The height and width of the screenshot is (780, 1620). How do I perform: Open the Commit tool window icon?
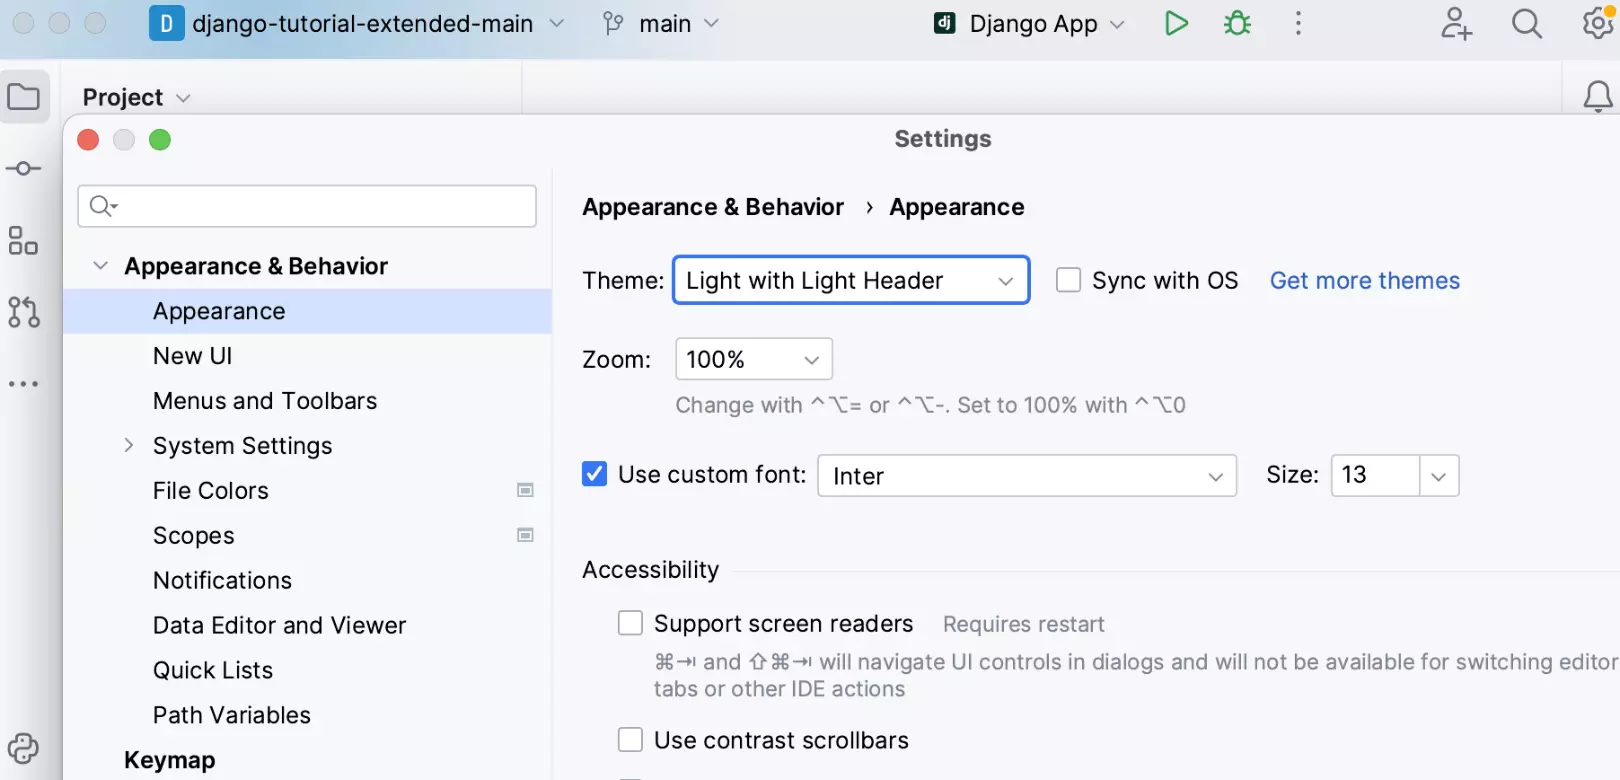click(24, 169)
